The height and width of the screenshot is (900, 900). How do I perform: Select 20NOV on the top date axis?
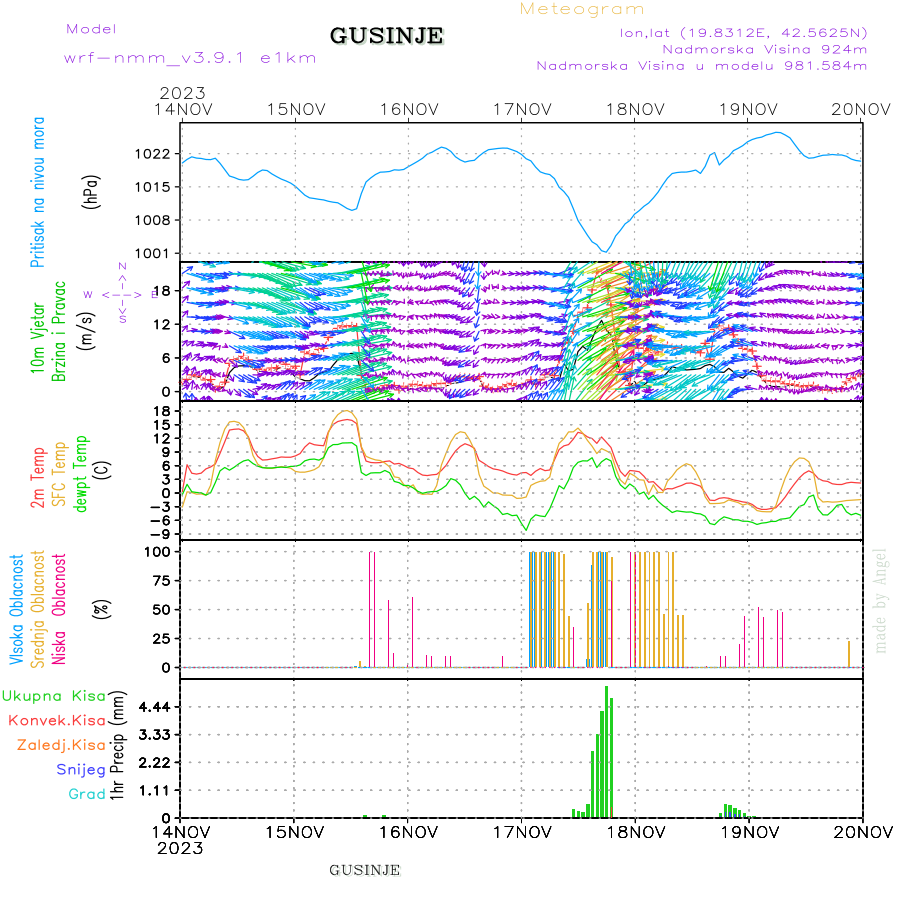click(861, 109)
